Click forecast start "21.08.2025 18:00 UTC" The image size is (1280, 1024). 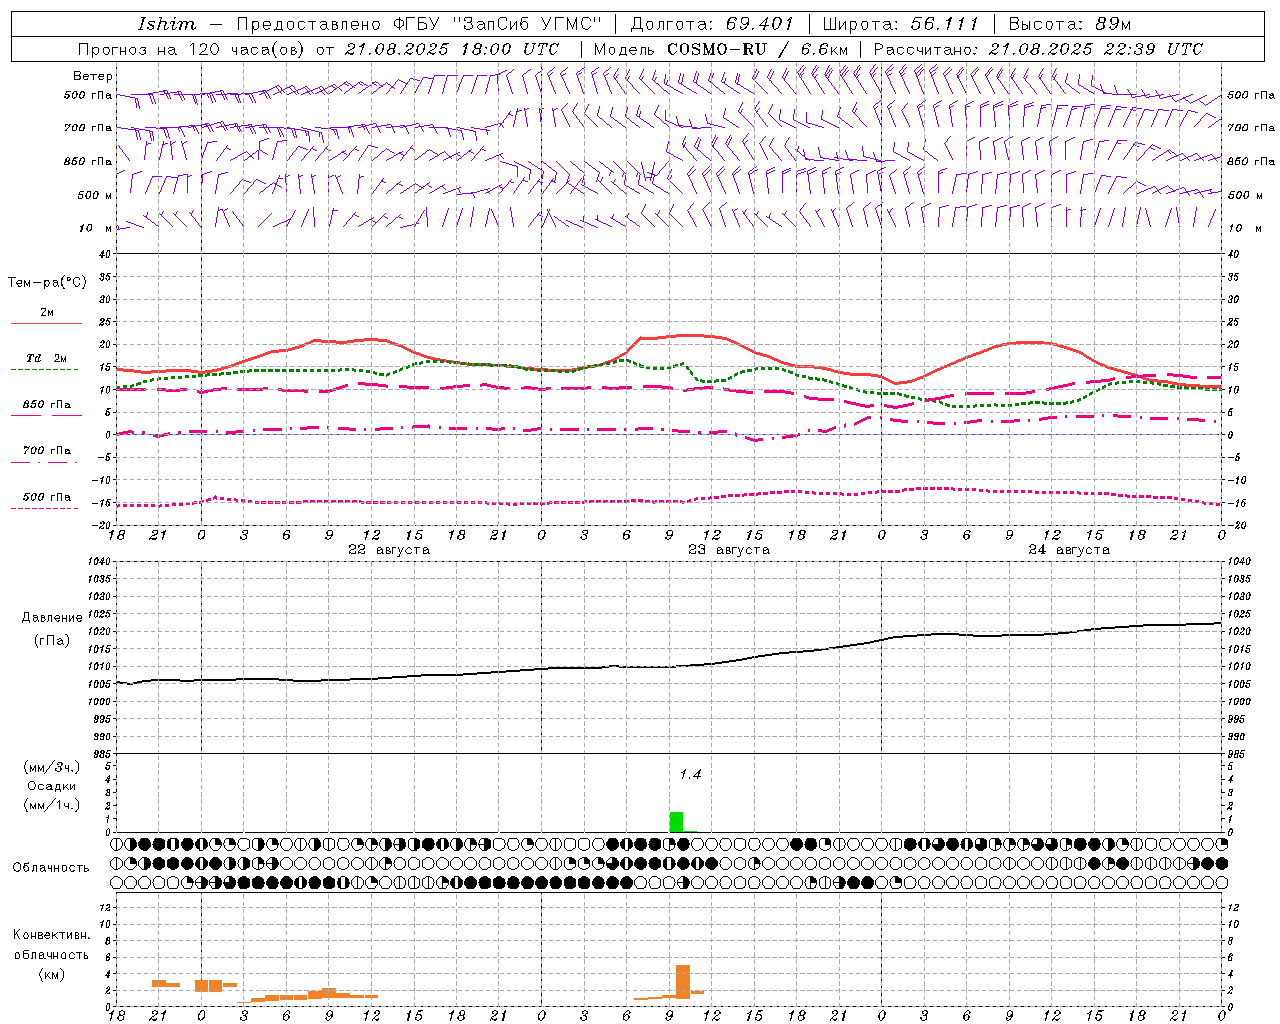click(x=452, y=49)
